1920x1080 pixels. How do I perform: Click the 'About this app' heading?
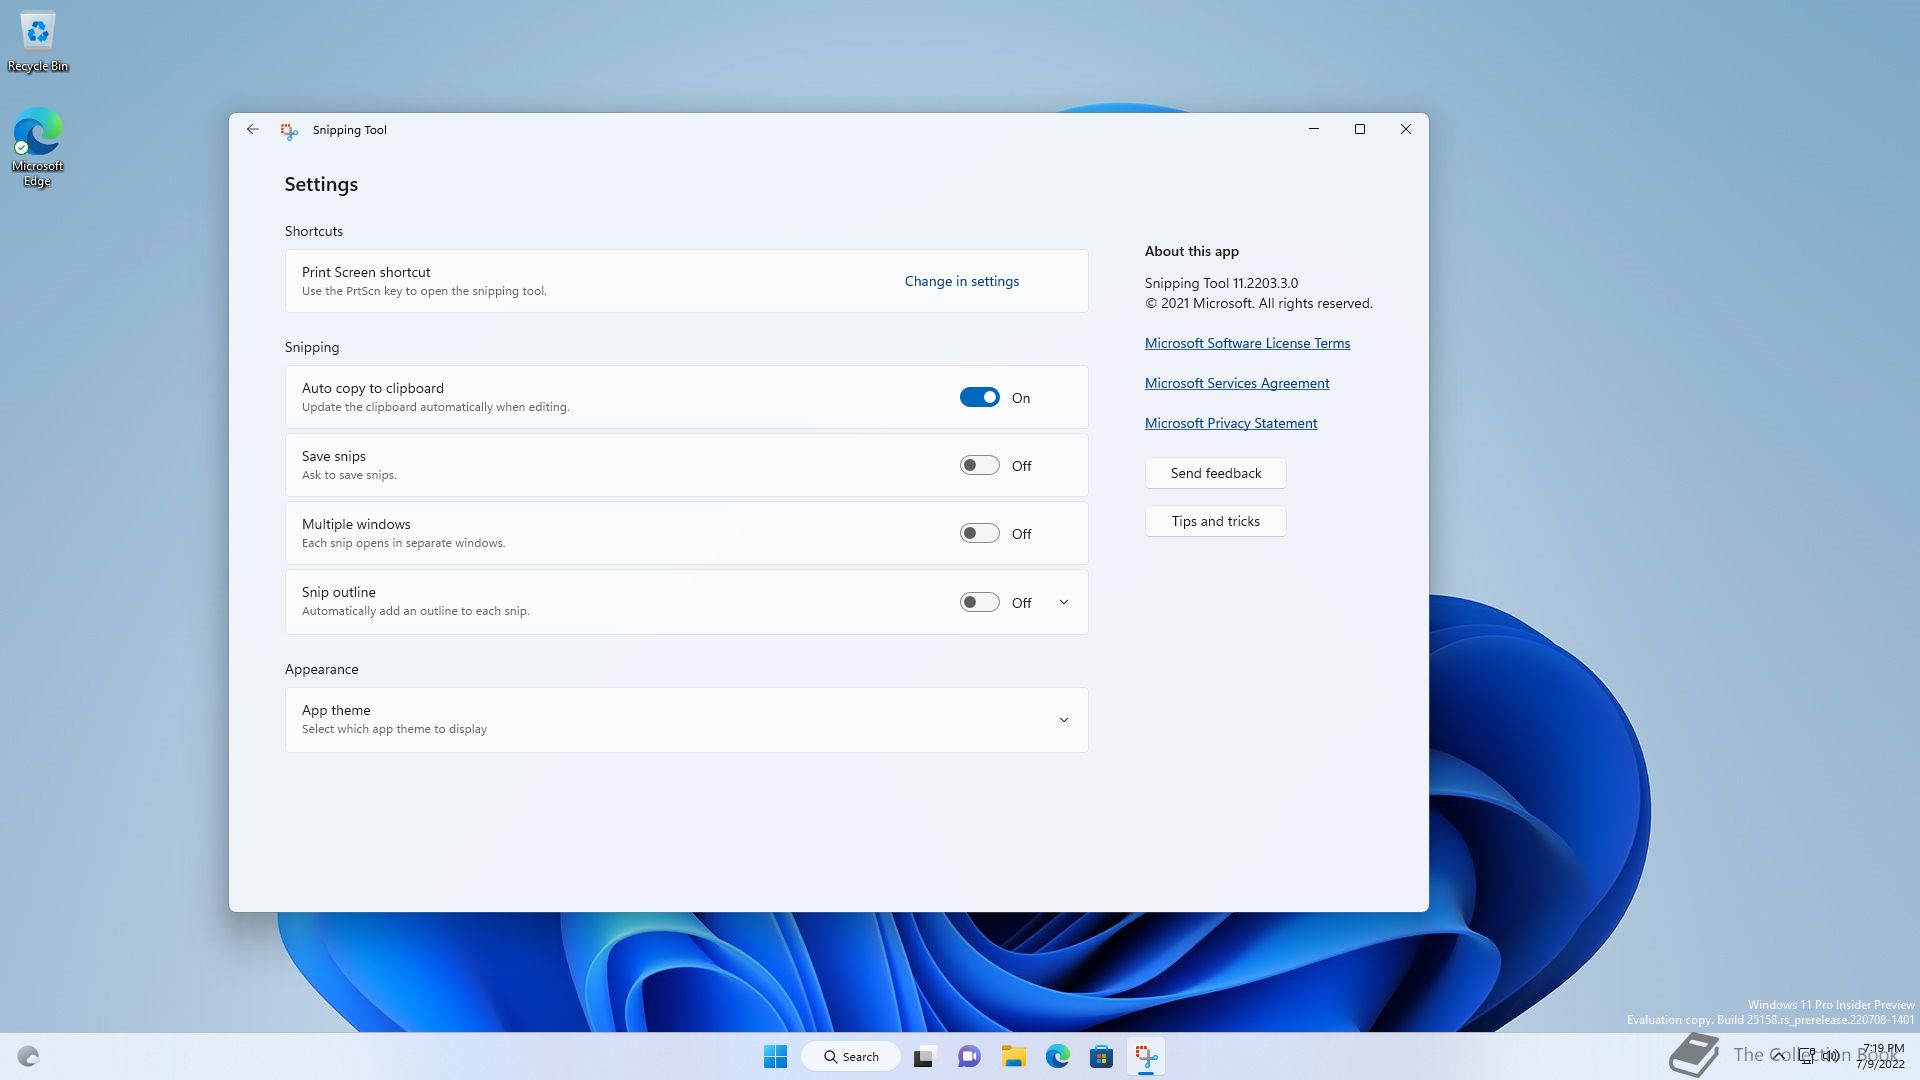(x=1192, y=251)
